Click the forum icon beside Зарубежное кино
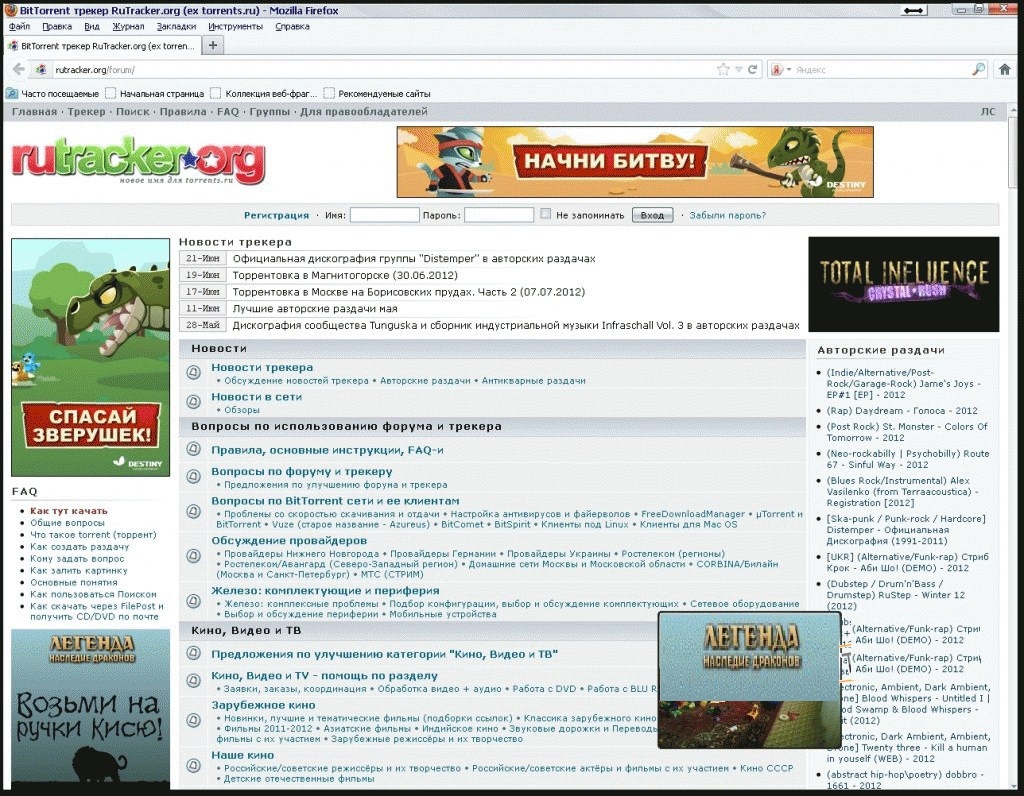The height and width of the screenshot is (796, 1024). point(193,720)
